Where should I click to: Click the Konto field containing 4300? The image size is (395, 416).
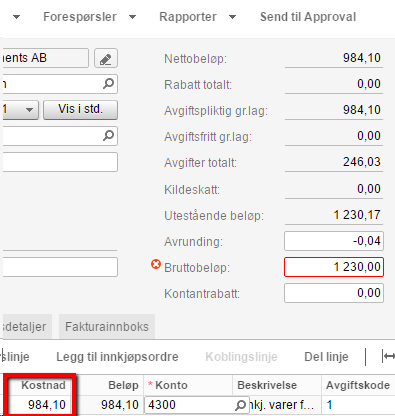[x=197, y=405]
